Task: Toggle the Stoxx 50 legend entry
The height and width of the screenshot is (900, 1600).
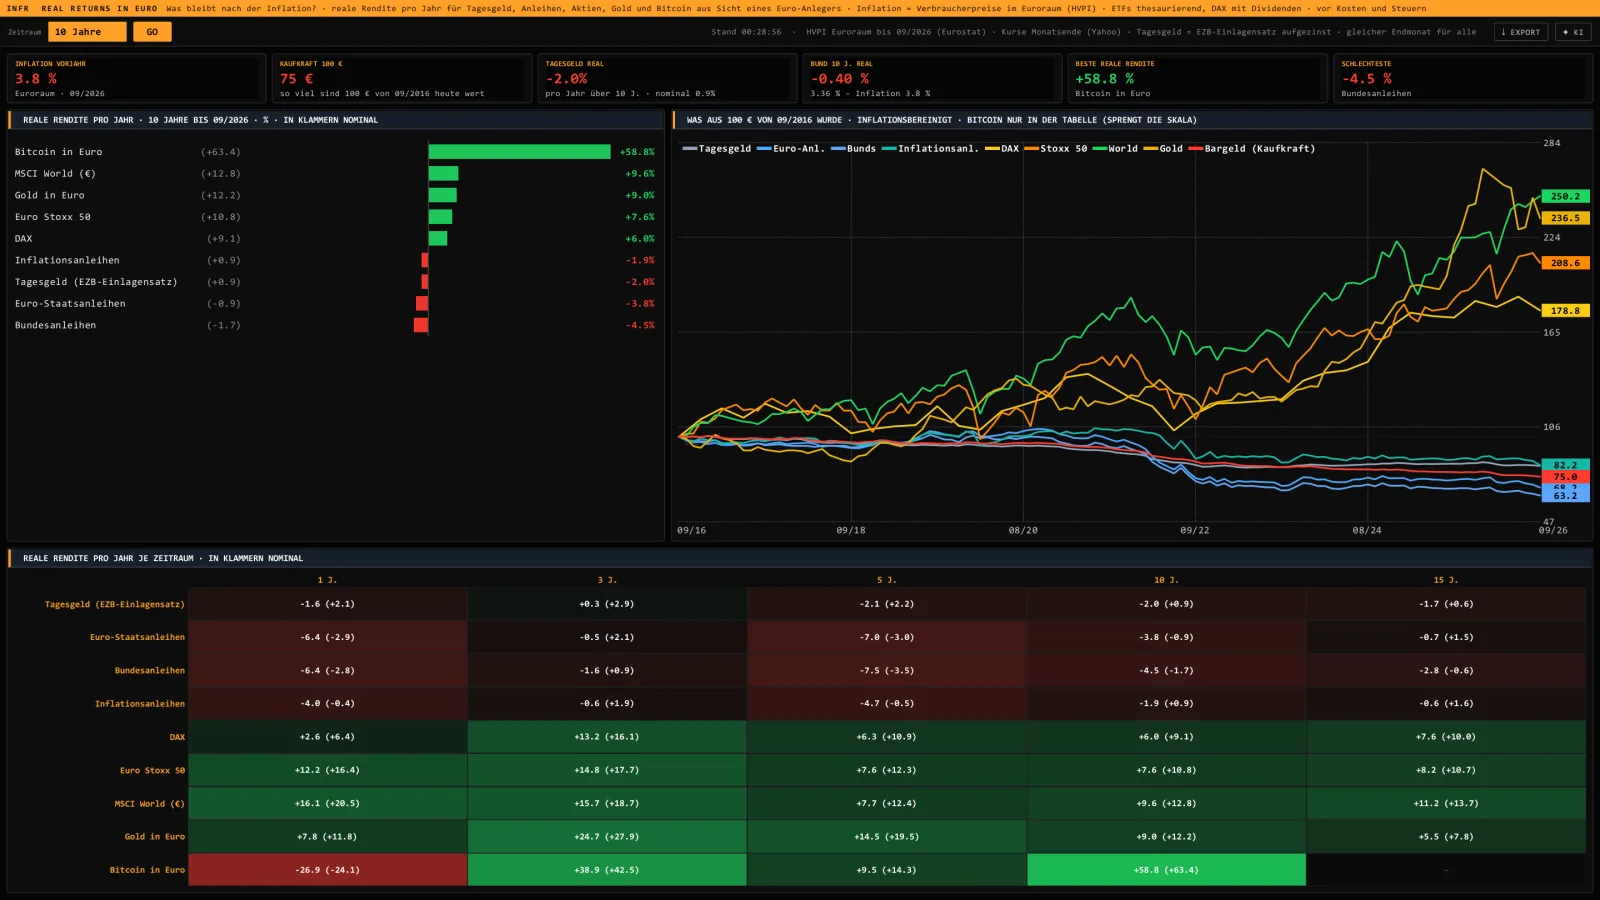Action: [1055, 148]
